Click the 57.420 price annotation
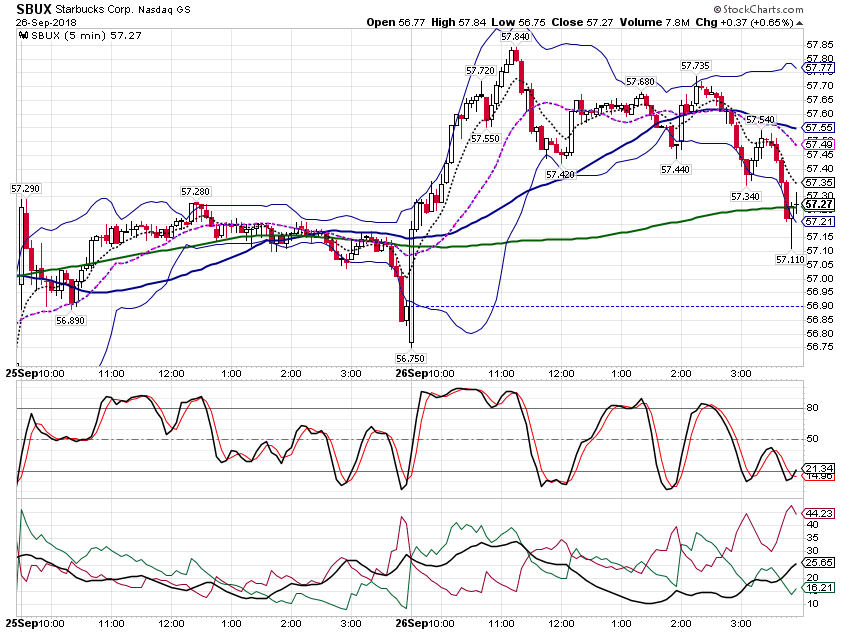Image resolution: width=850 pixels, height=633 pixels. [x=560, y=174]
